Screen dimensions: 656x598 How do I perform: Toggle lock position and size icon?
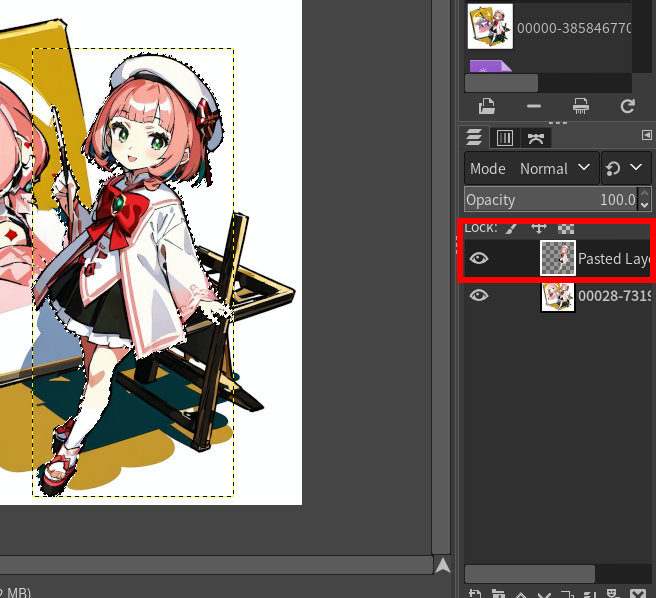click(539, 228)
